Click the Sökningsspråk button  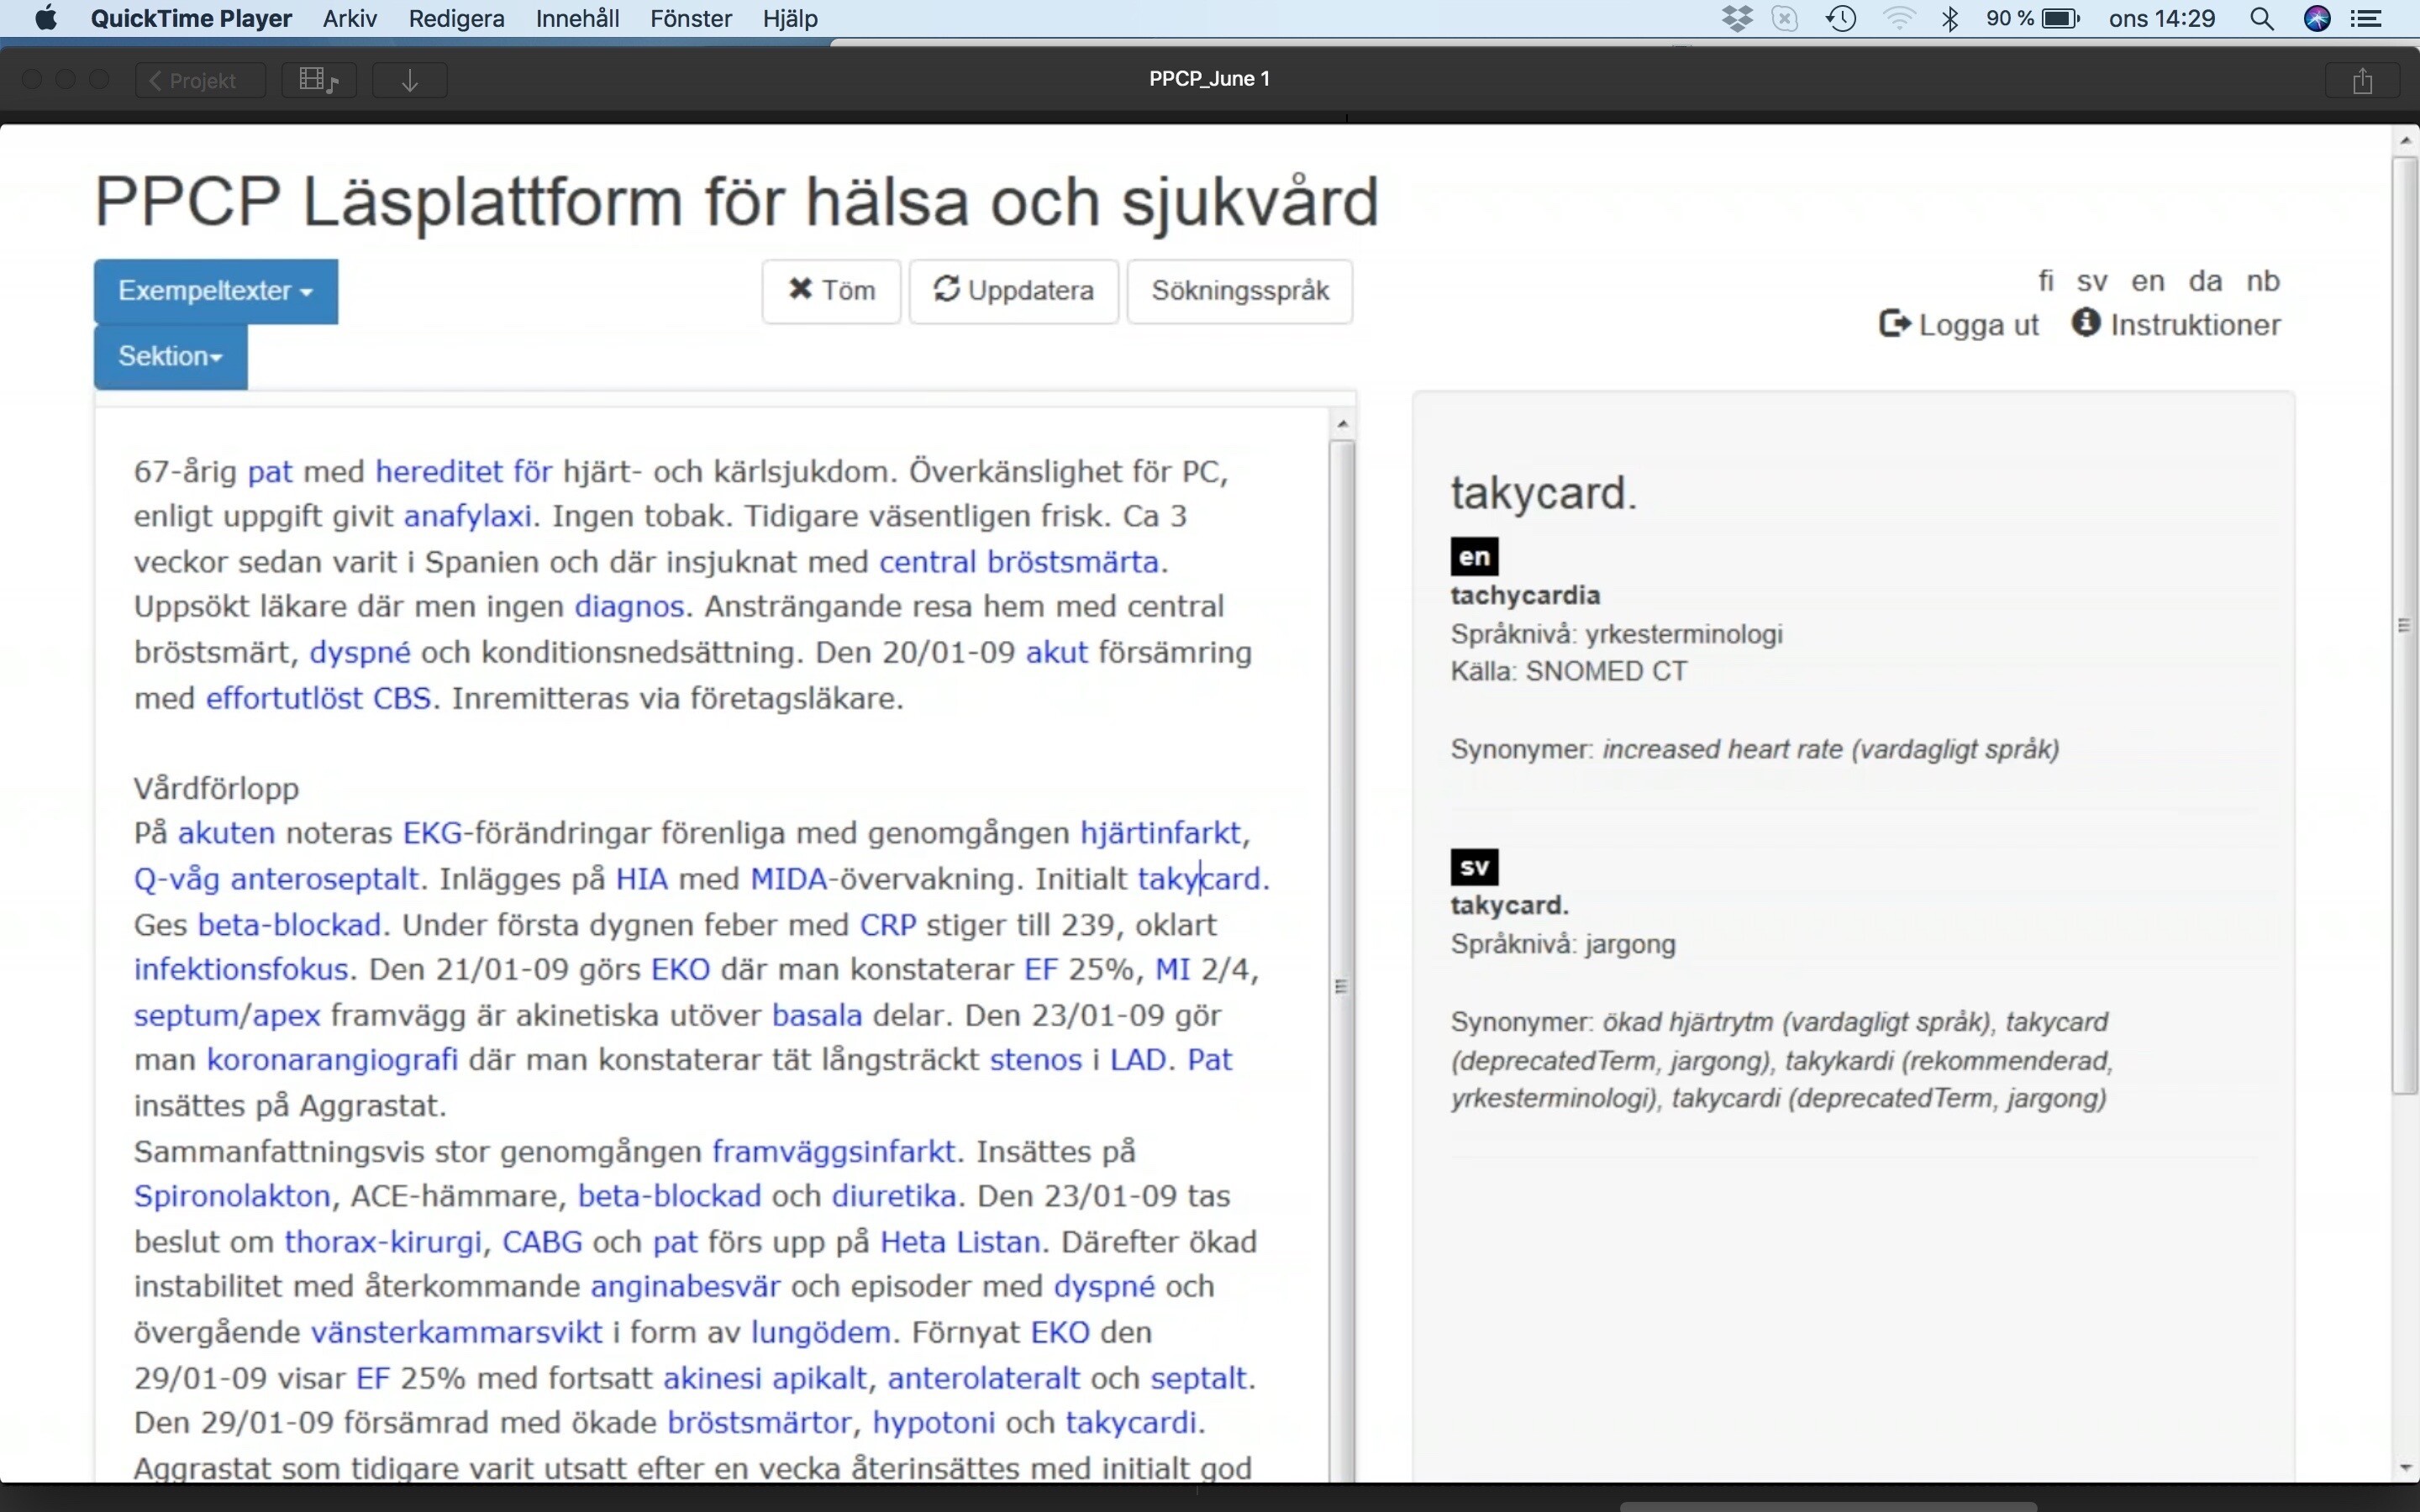tap(1240, 291)
